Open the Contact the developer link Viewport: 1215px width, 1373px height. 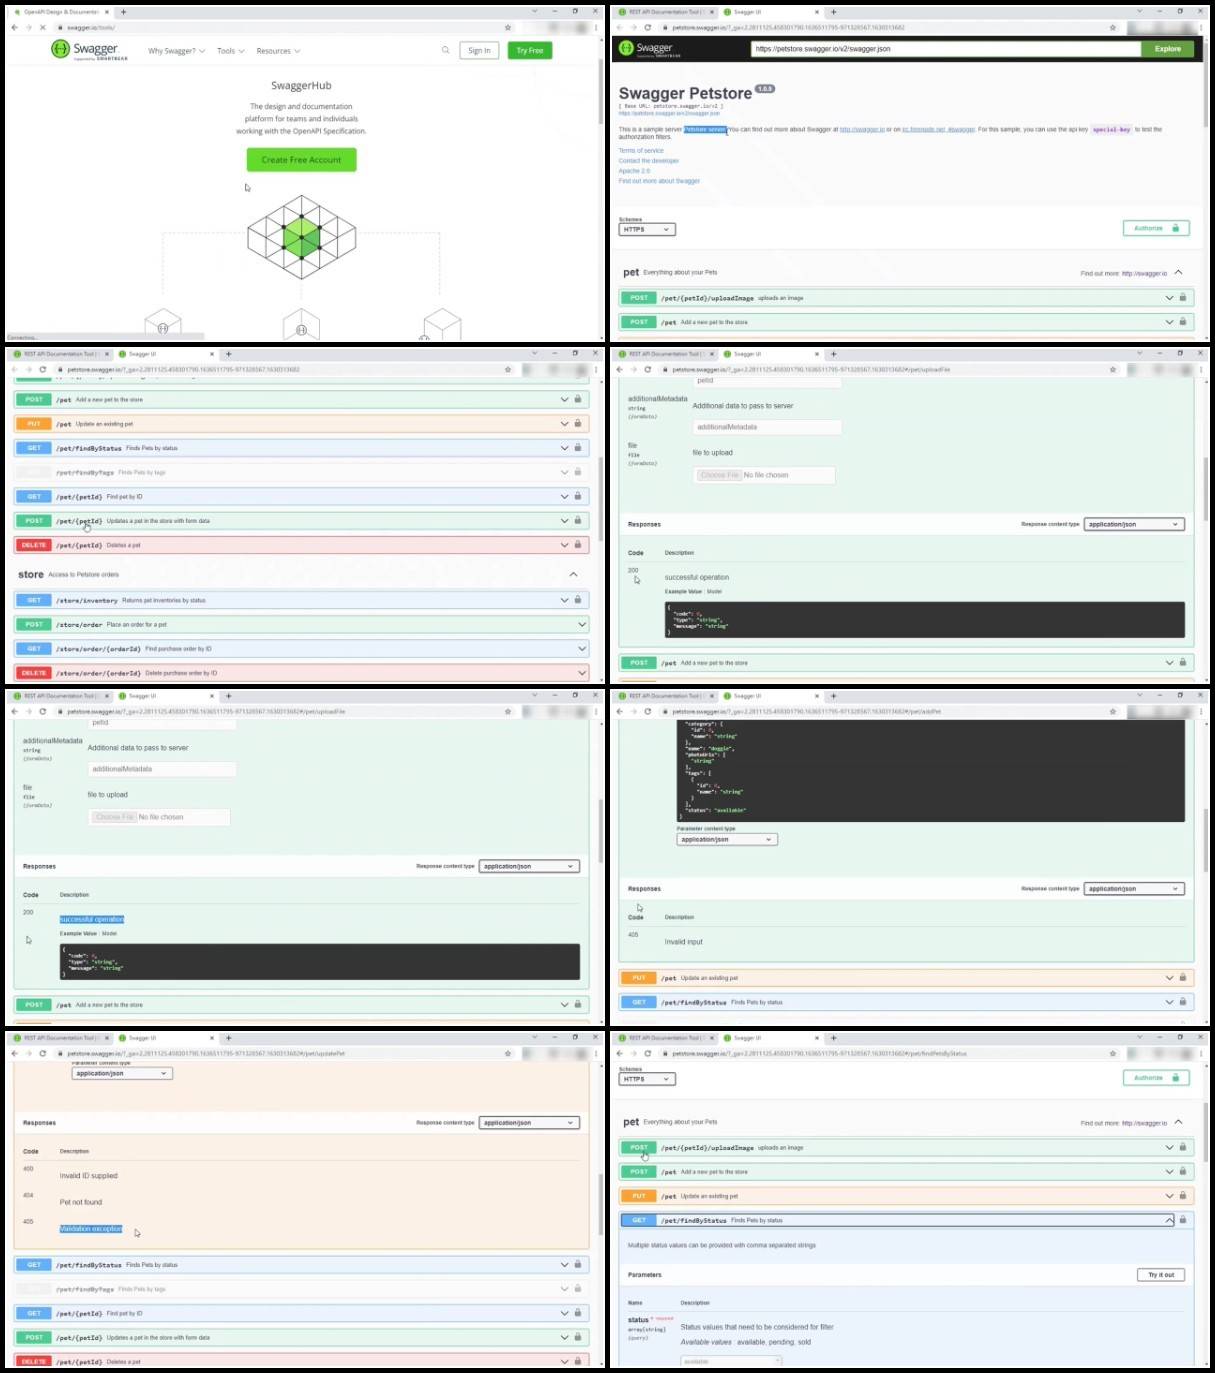pyautogui.click(x=648, y=160)
